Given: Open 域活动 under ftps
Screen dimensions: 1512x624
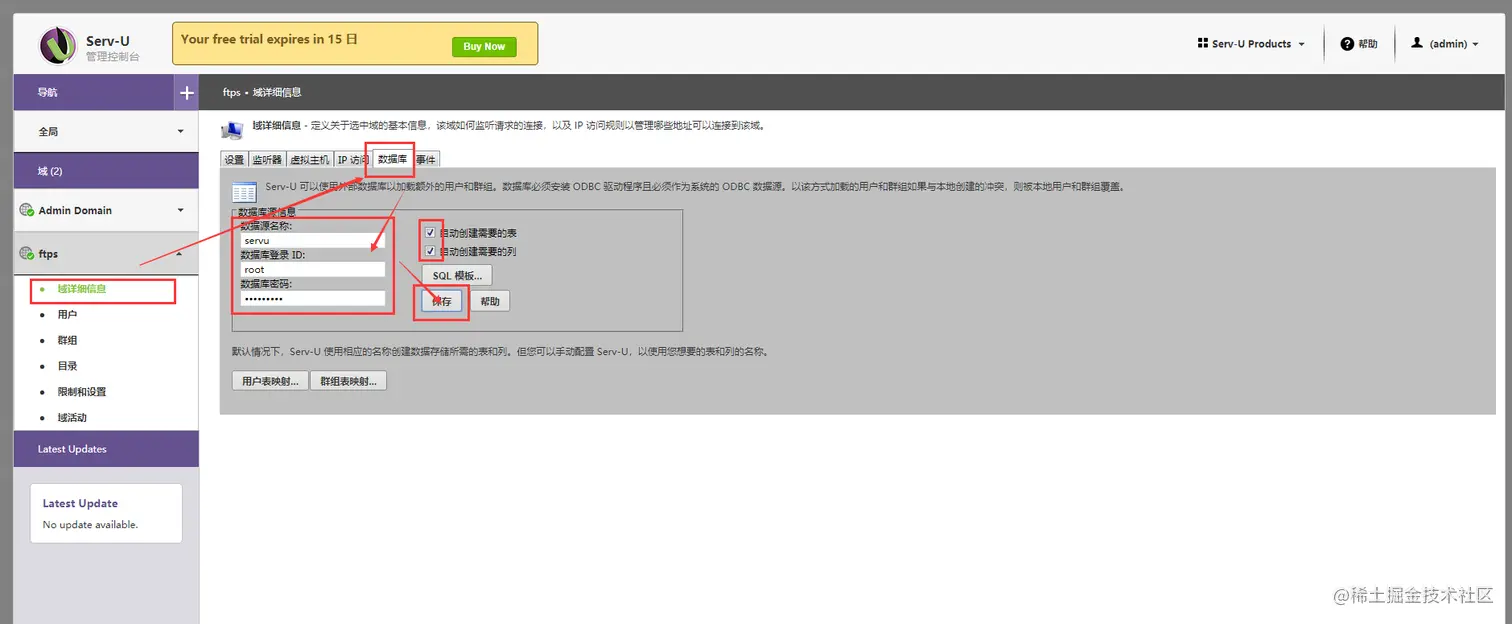Looking at the screenshot, I should click(x=73, y=418).
